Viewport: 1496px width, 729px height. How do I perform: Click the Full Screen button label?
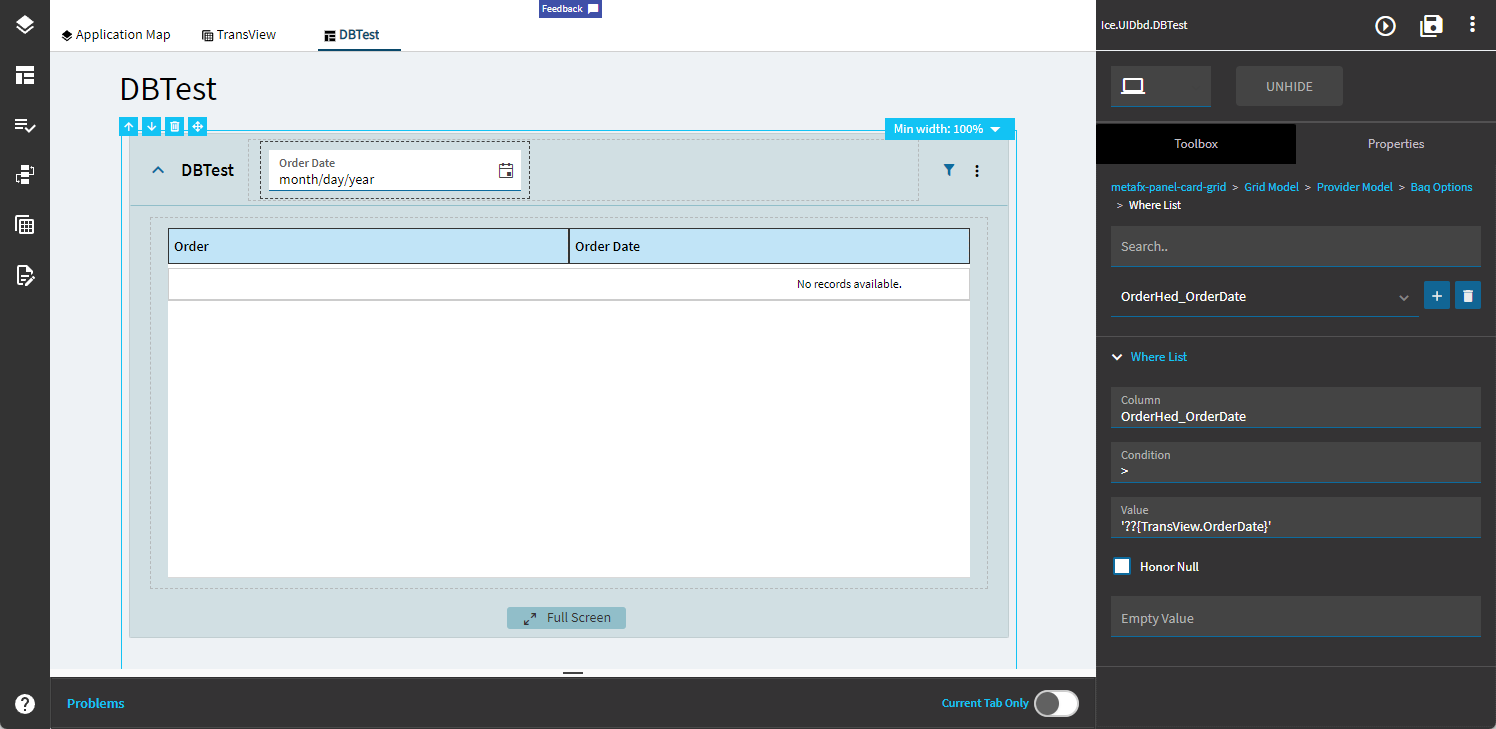pos(578,618)
